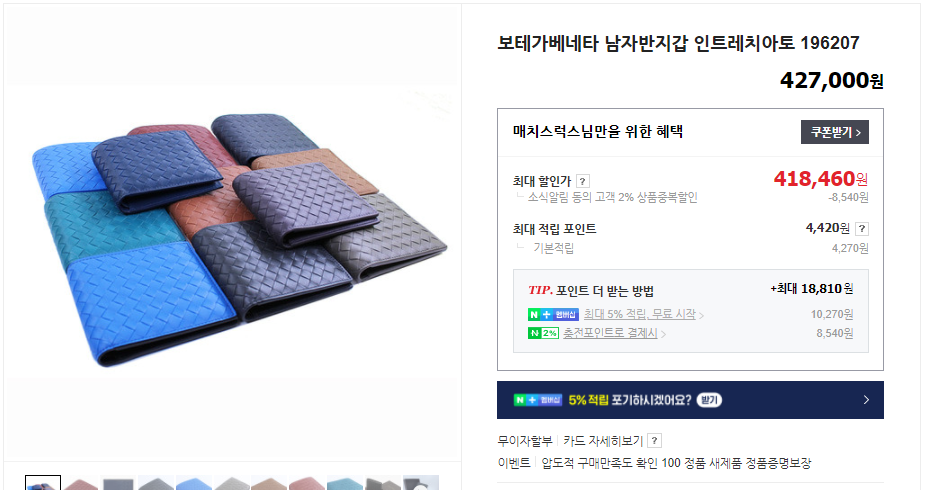Image resolution: width=932 pixels, height=490 pixels.
Task: Click the 쿠폰받기 coupon button
Action: (x=835, y=132)
